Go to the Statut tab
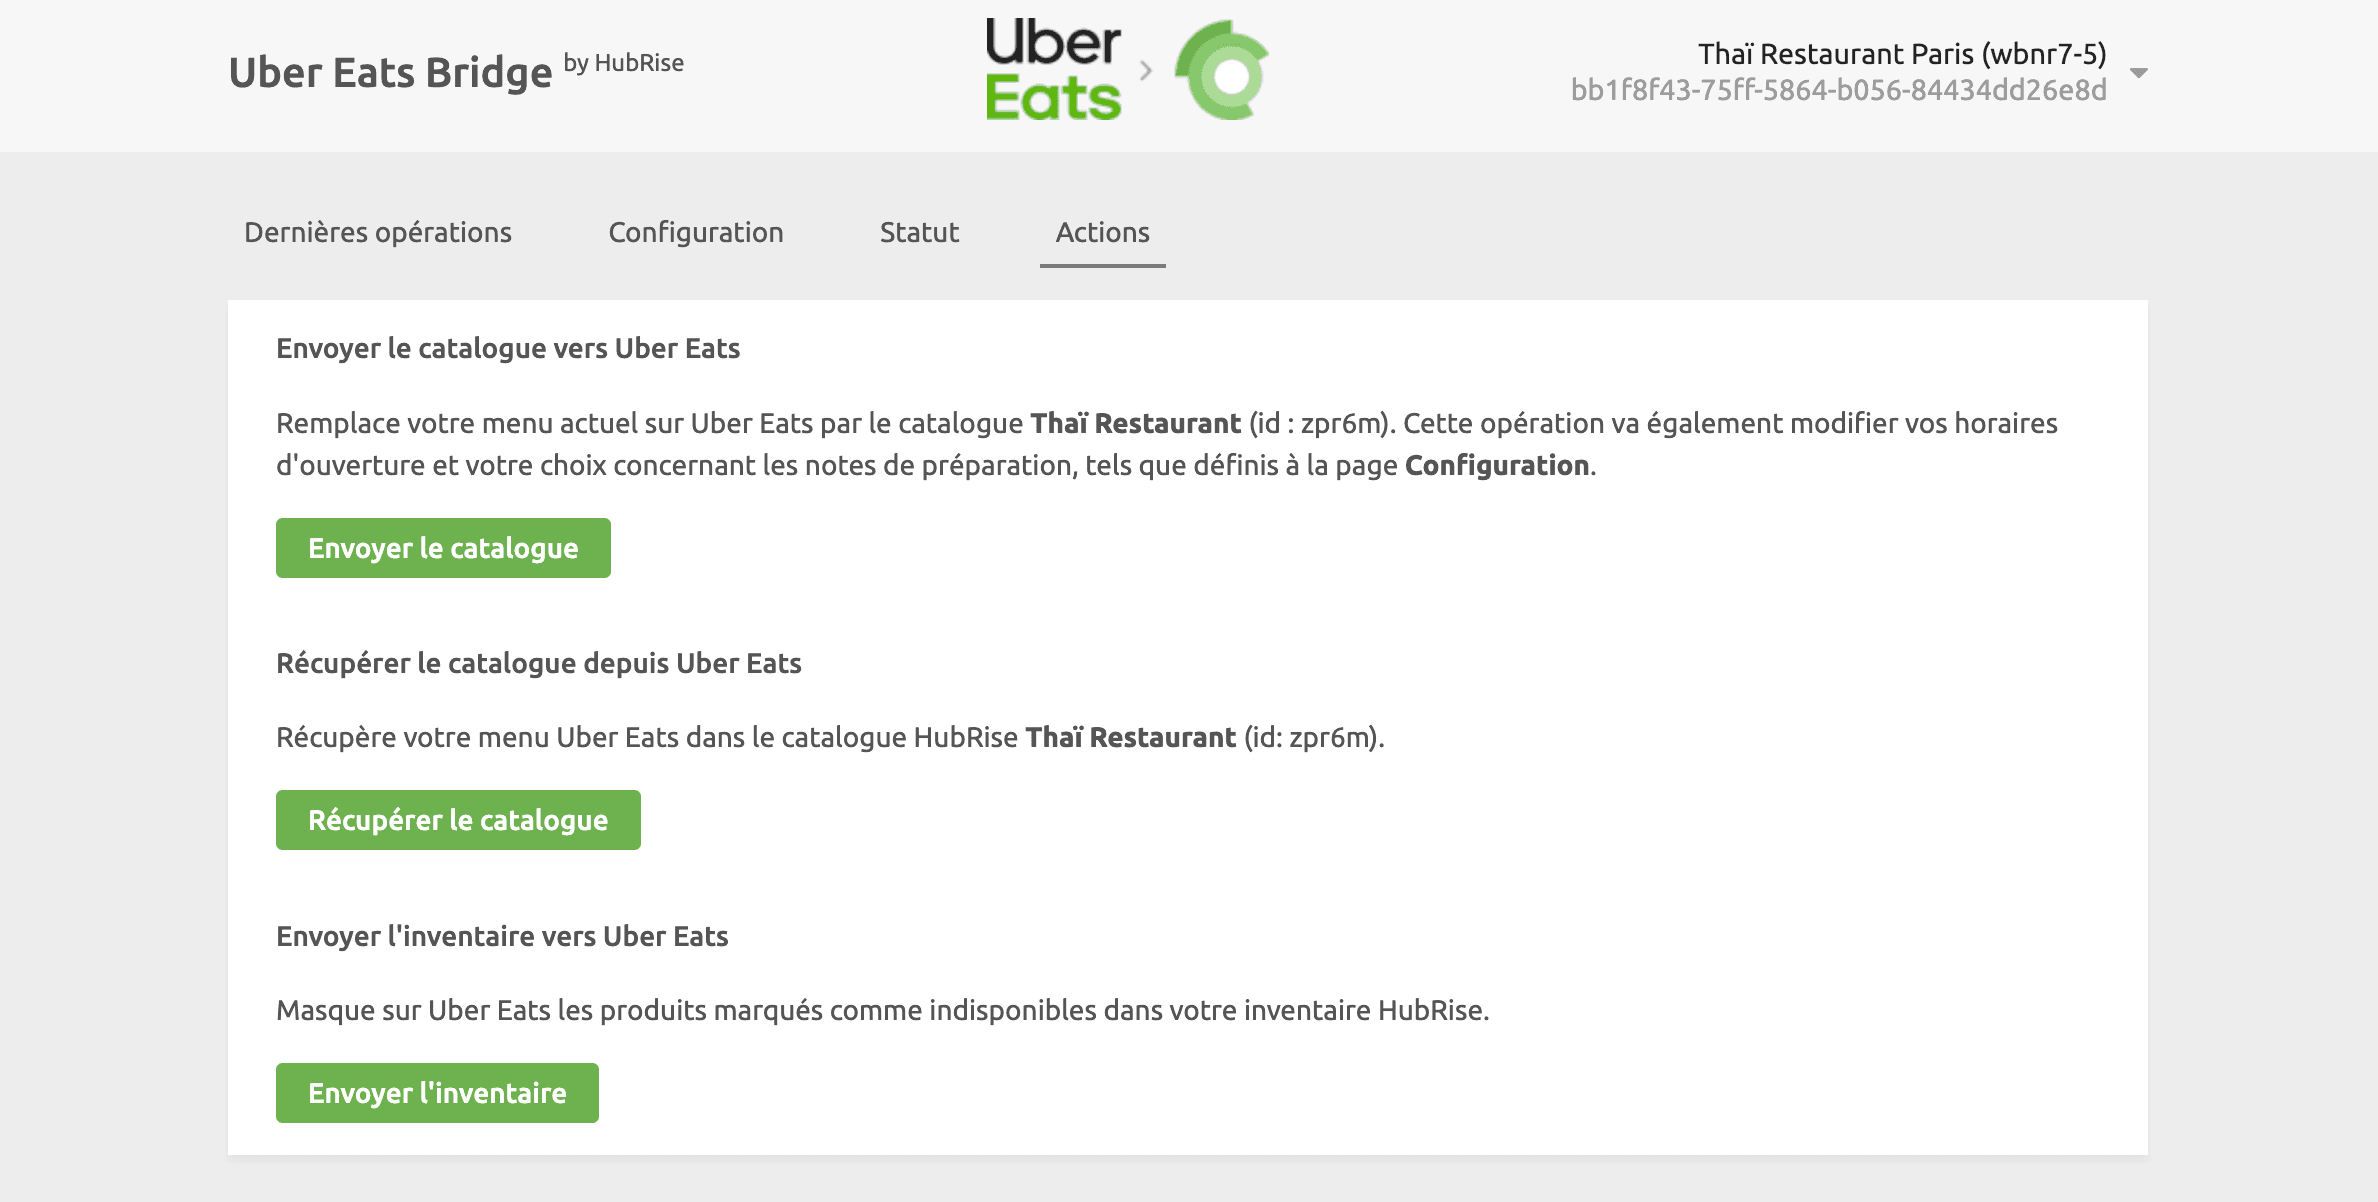Image resolution: width=2378 pixels, height=1202 pixels. point(919,232)
